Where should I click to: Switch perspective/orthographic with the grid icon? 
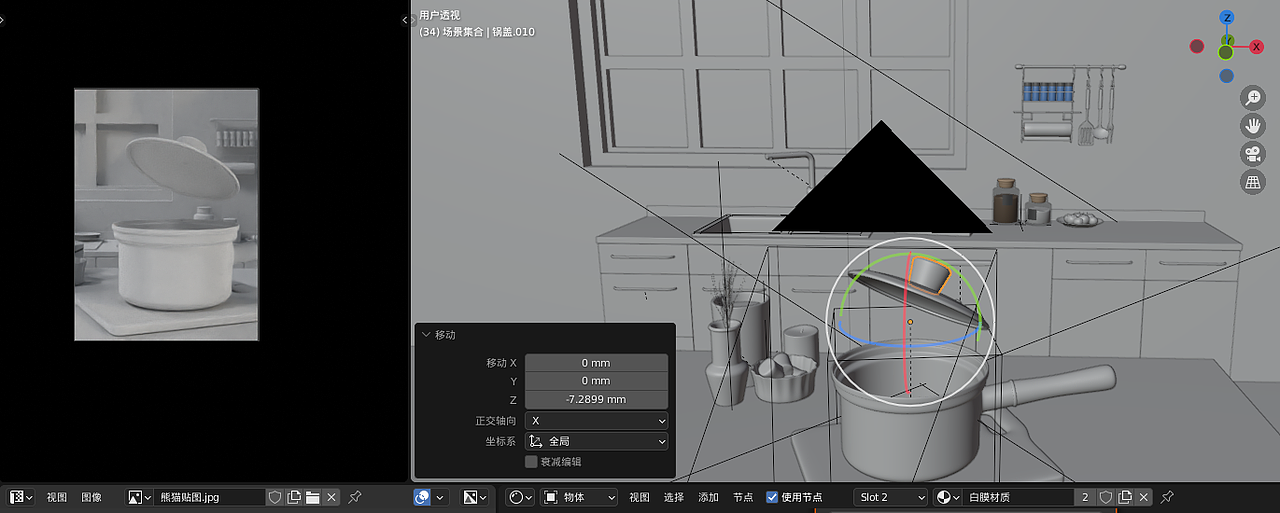coord(1253,182)
